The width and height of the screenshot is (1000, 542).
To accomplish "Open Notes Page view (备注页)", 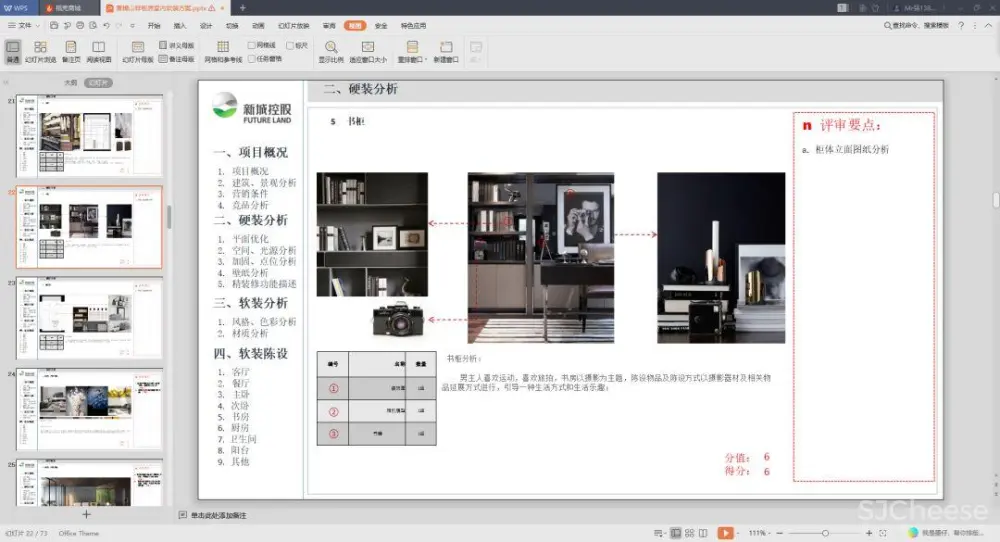I will tap(70, 51).
